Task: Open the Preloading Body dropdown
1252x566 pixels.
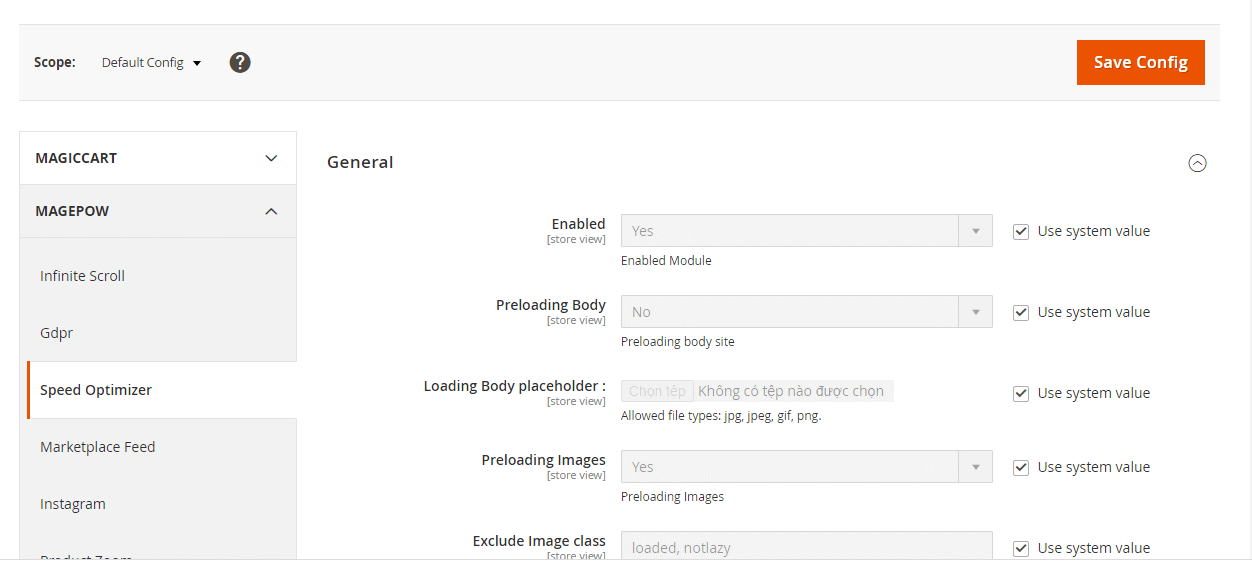Action: pos(806,312)
